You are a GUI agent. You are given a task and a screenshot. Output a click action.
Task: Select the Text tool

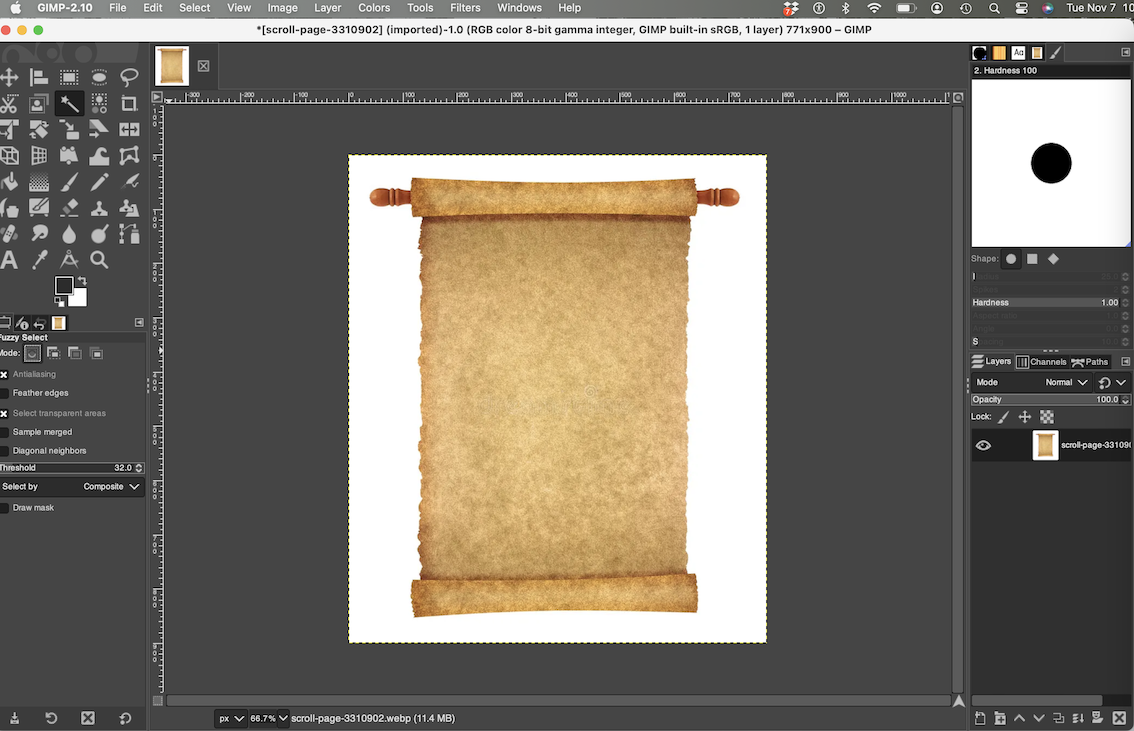9,260
